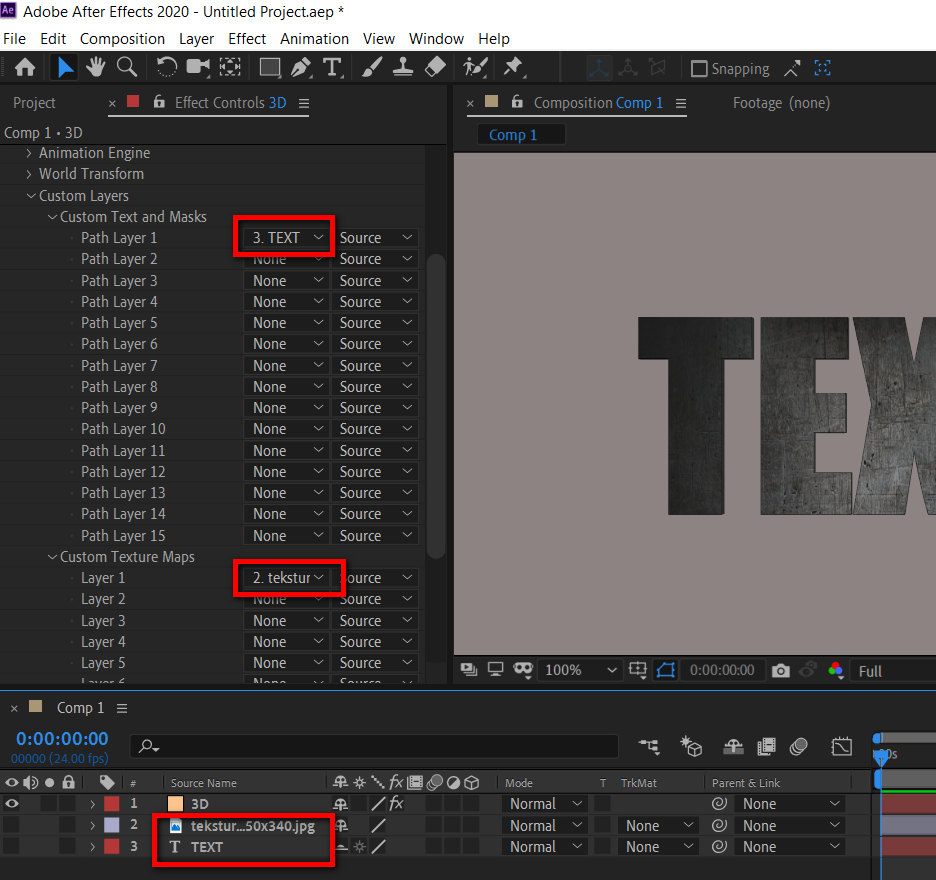936x880 pixels.
Task: Collapse the Custom Texture Maps group
Action: (x=53, y=557)
